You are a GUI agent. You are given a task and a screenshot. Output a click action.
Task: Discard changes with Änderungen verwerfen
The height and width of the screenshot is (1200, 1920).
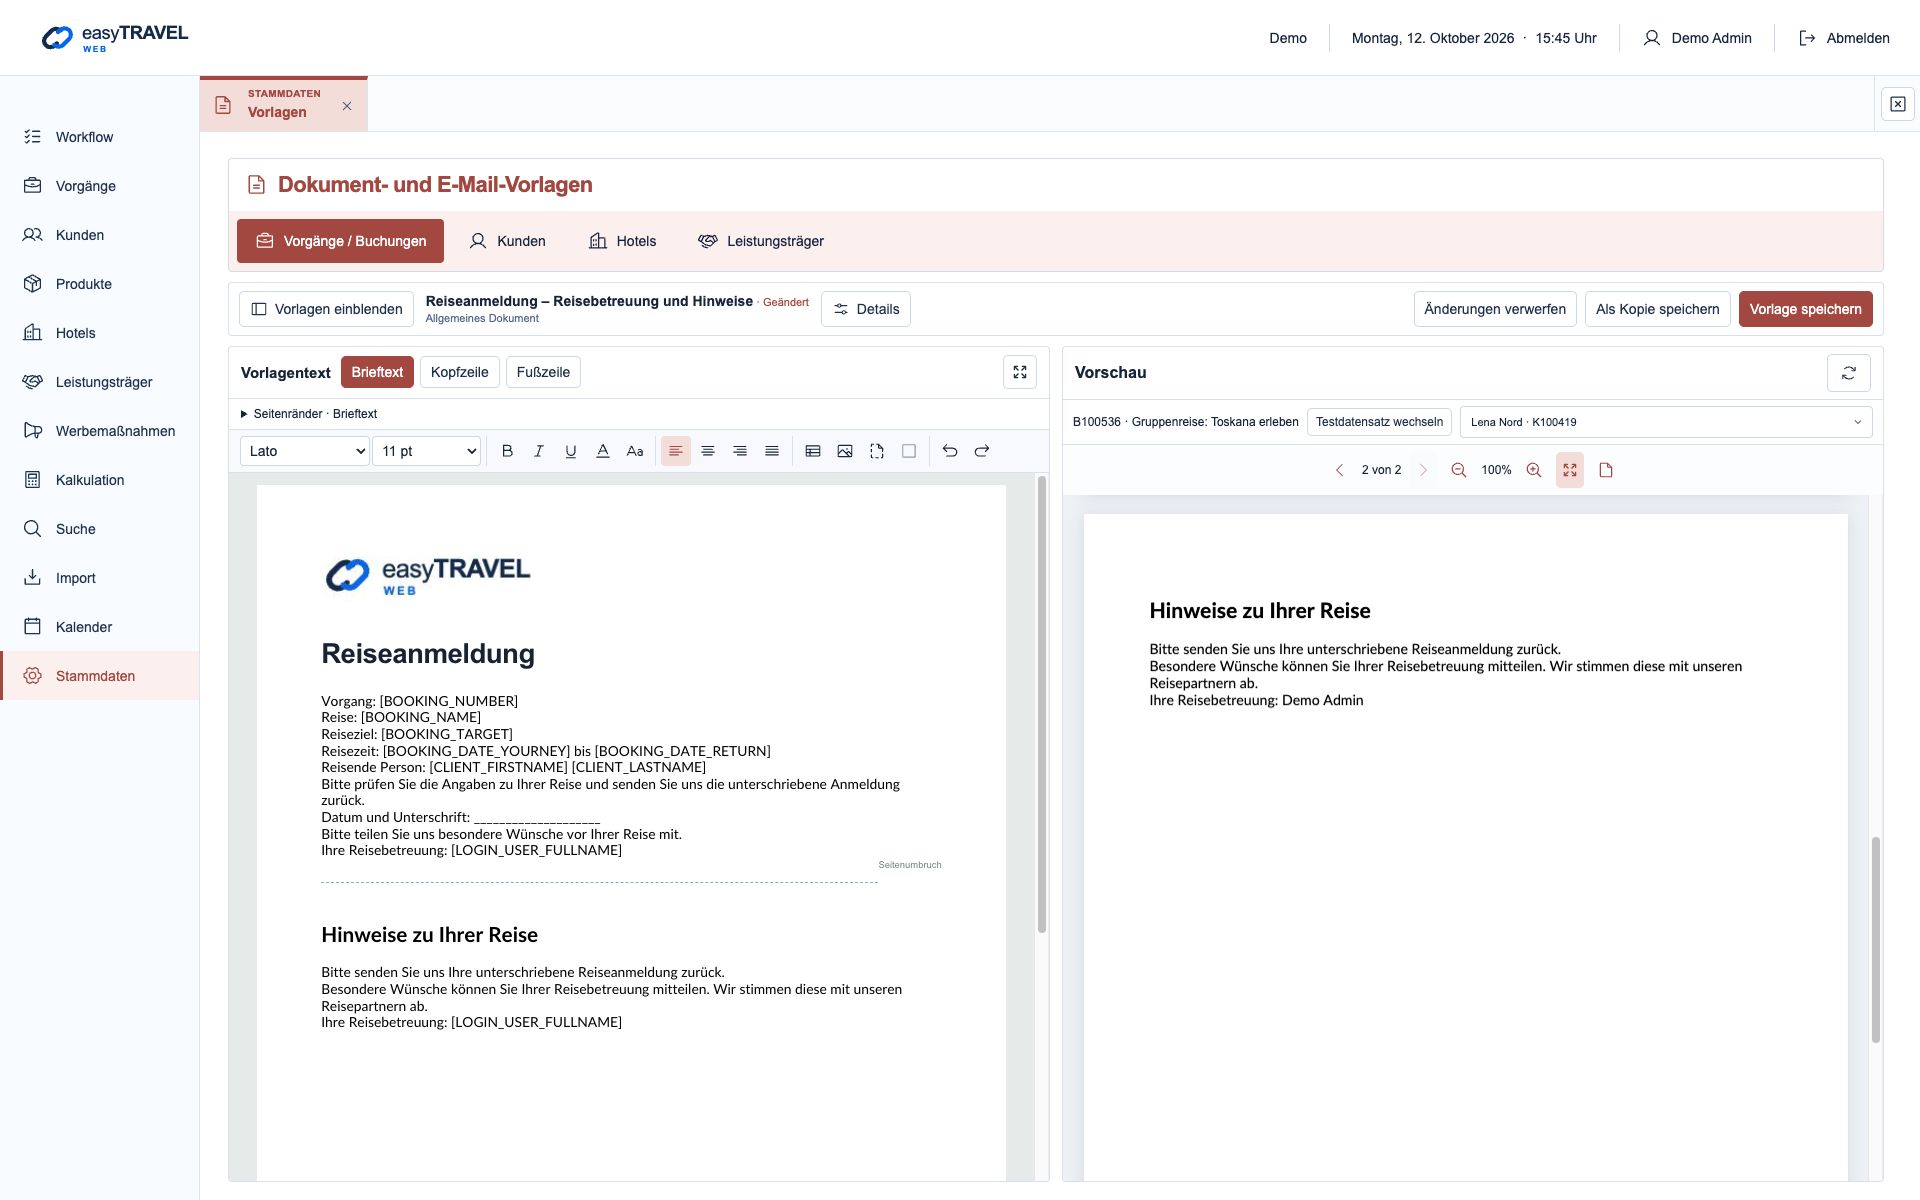[x=1495, y=309]
